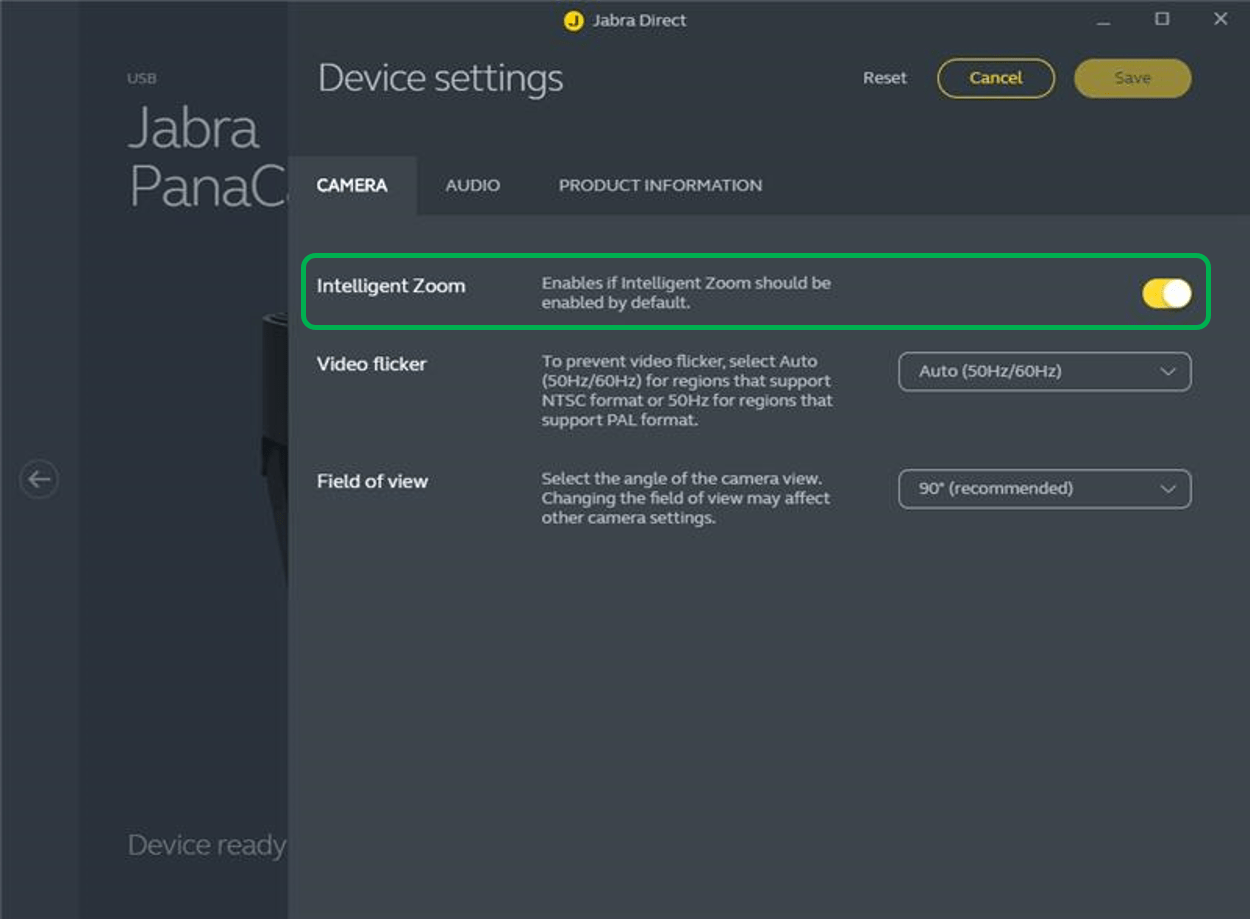Click the back arrow icon
This screenshot has width=1250, height=919.
39,479
